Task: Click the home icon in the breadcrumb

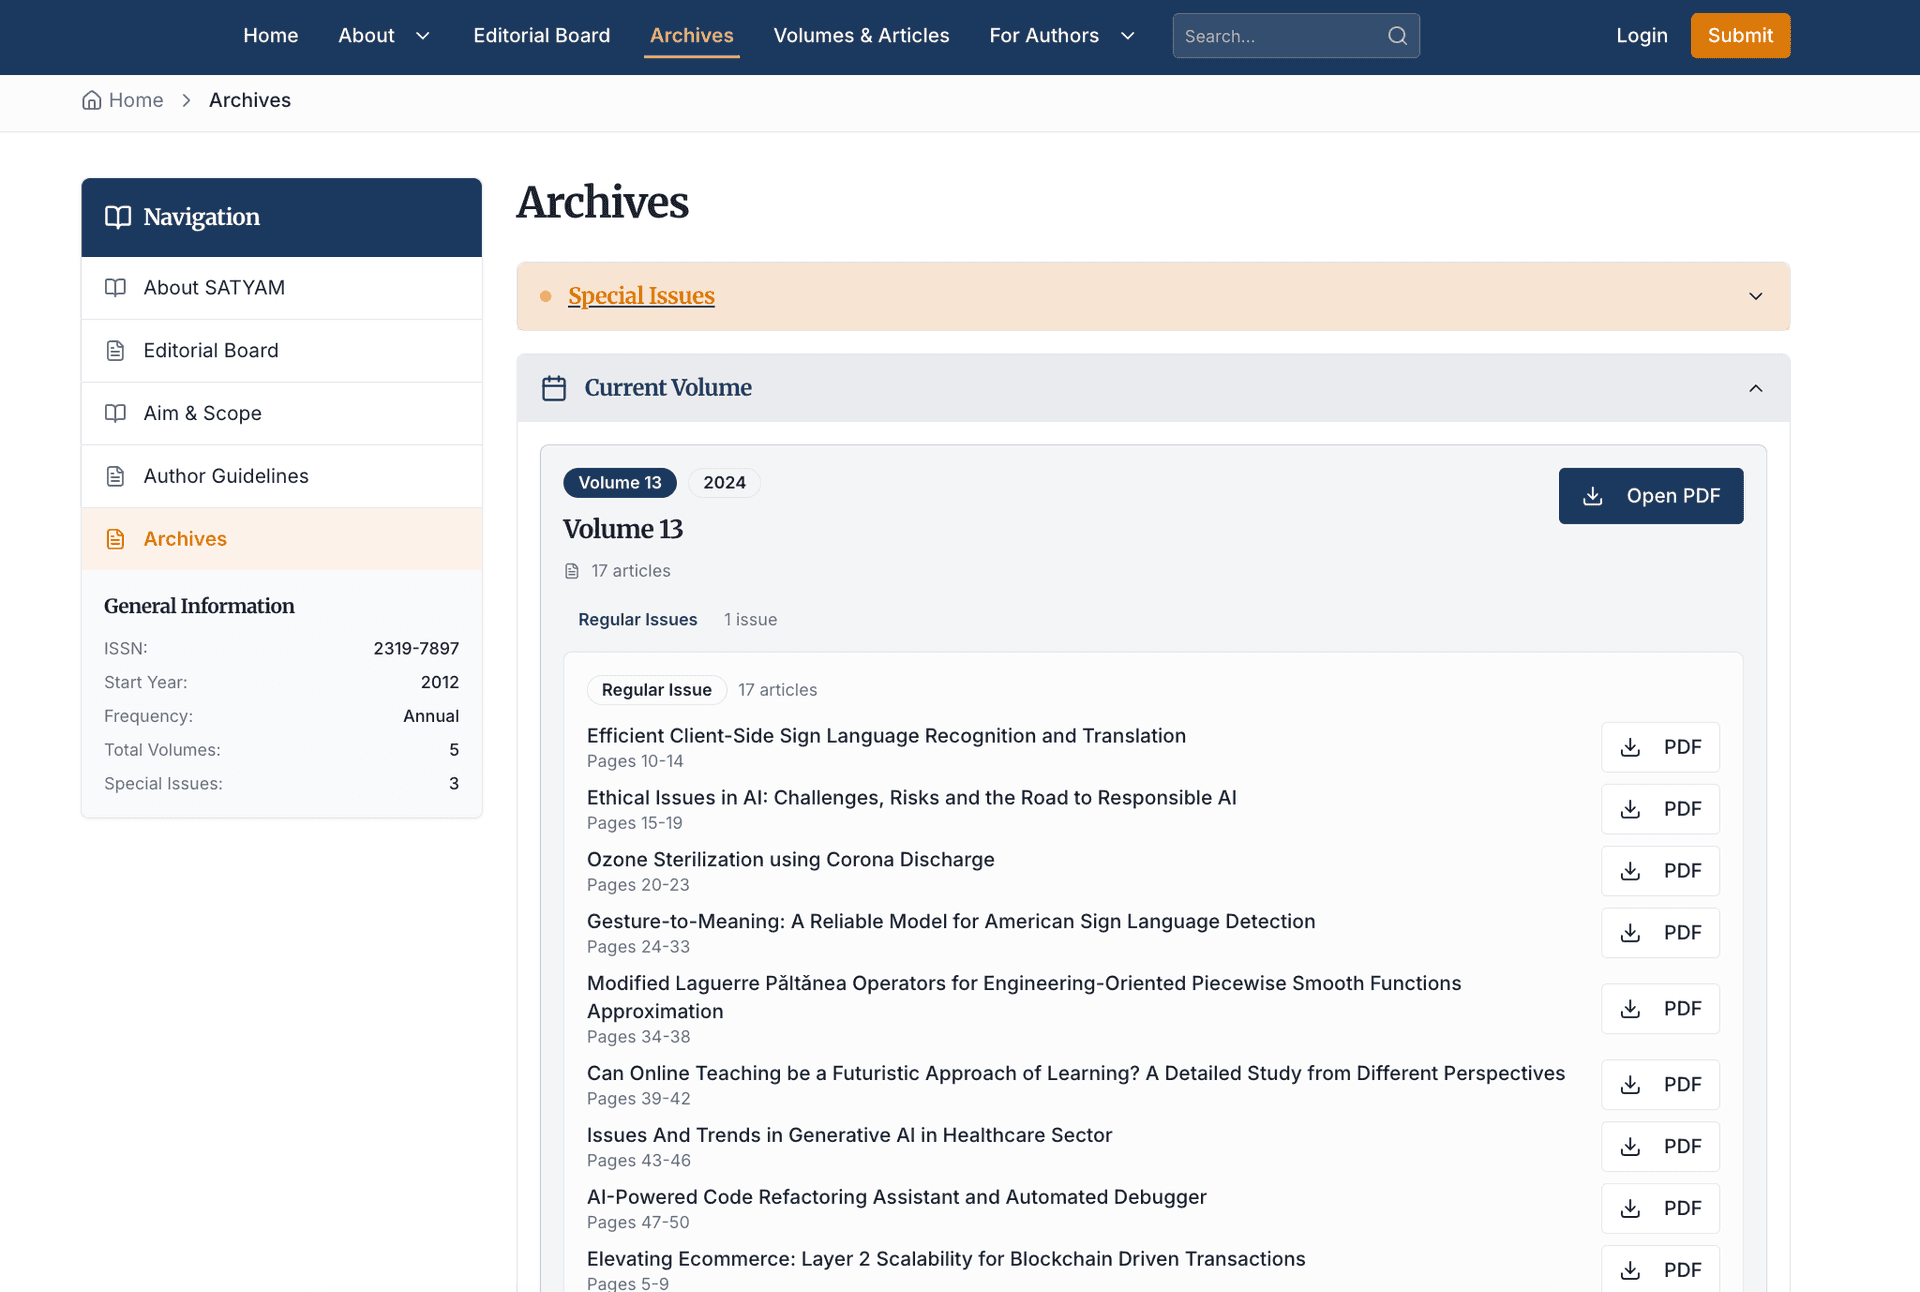Action: click(91, 100)
